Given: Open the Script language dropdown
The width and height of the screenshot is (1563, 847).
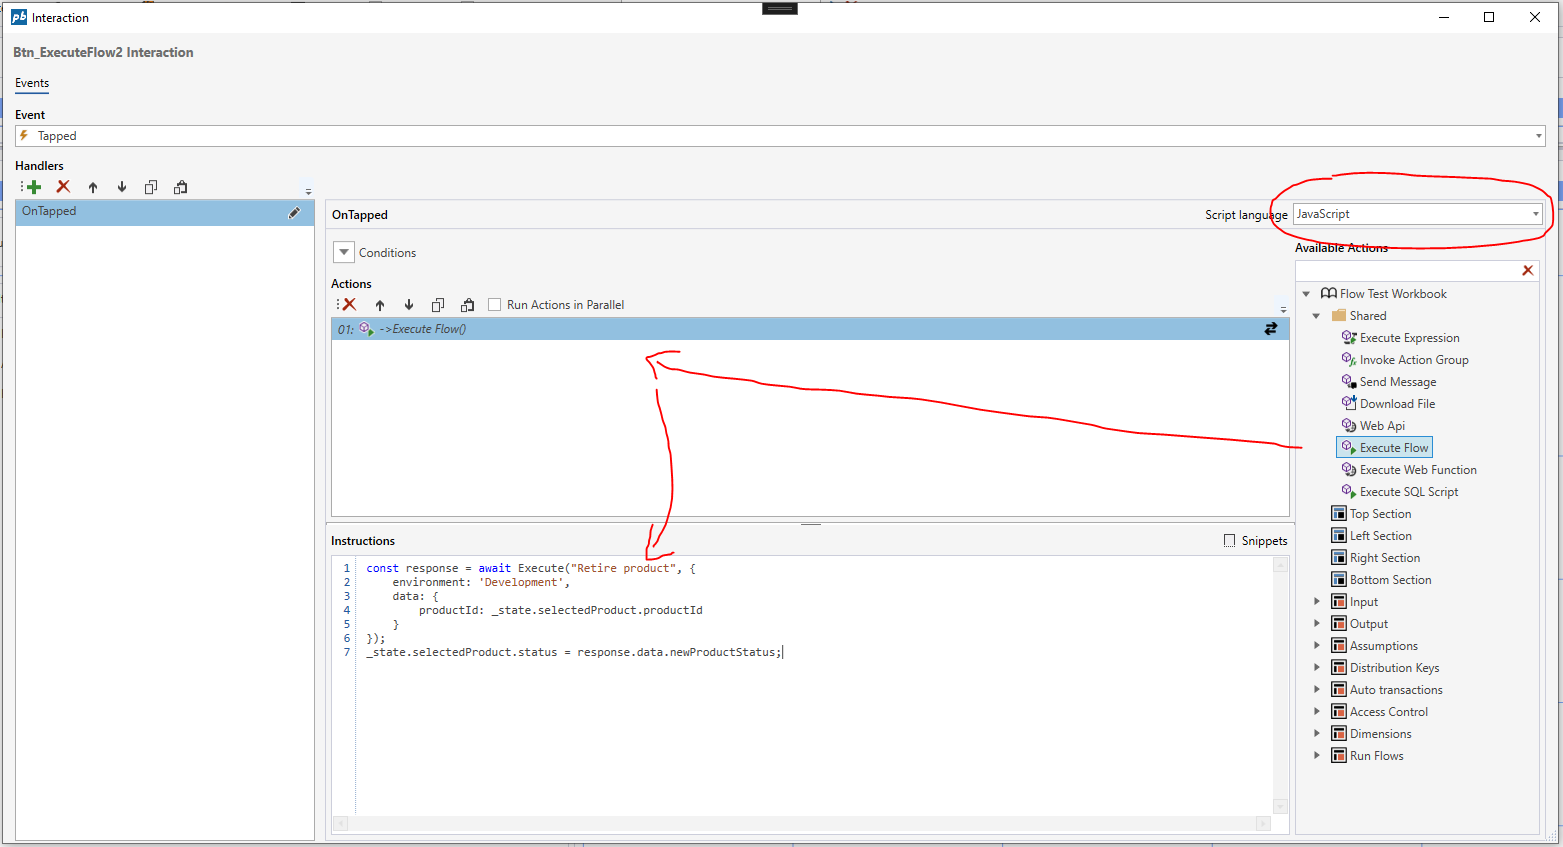Looking at the screenshot, I should click(x=1535, y=214).
